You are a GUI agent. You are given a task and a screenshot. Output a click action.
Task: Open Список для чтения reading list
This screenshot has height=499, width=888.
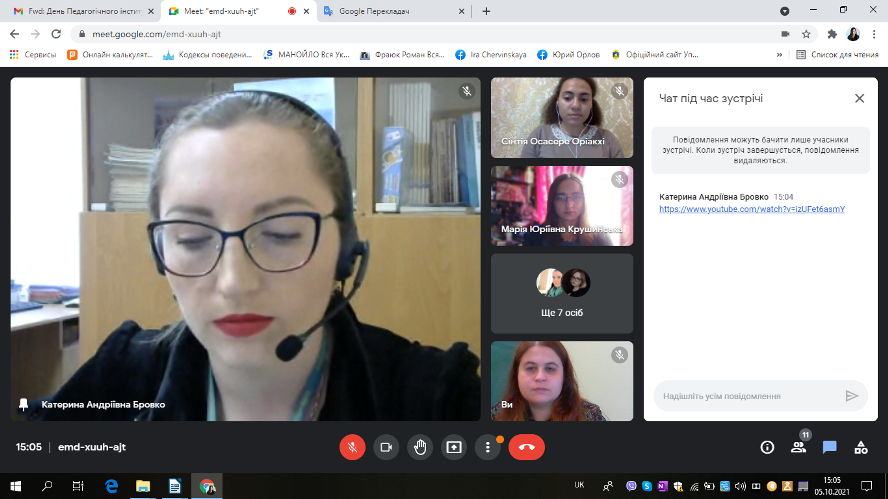point(837,55)
